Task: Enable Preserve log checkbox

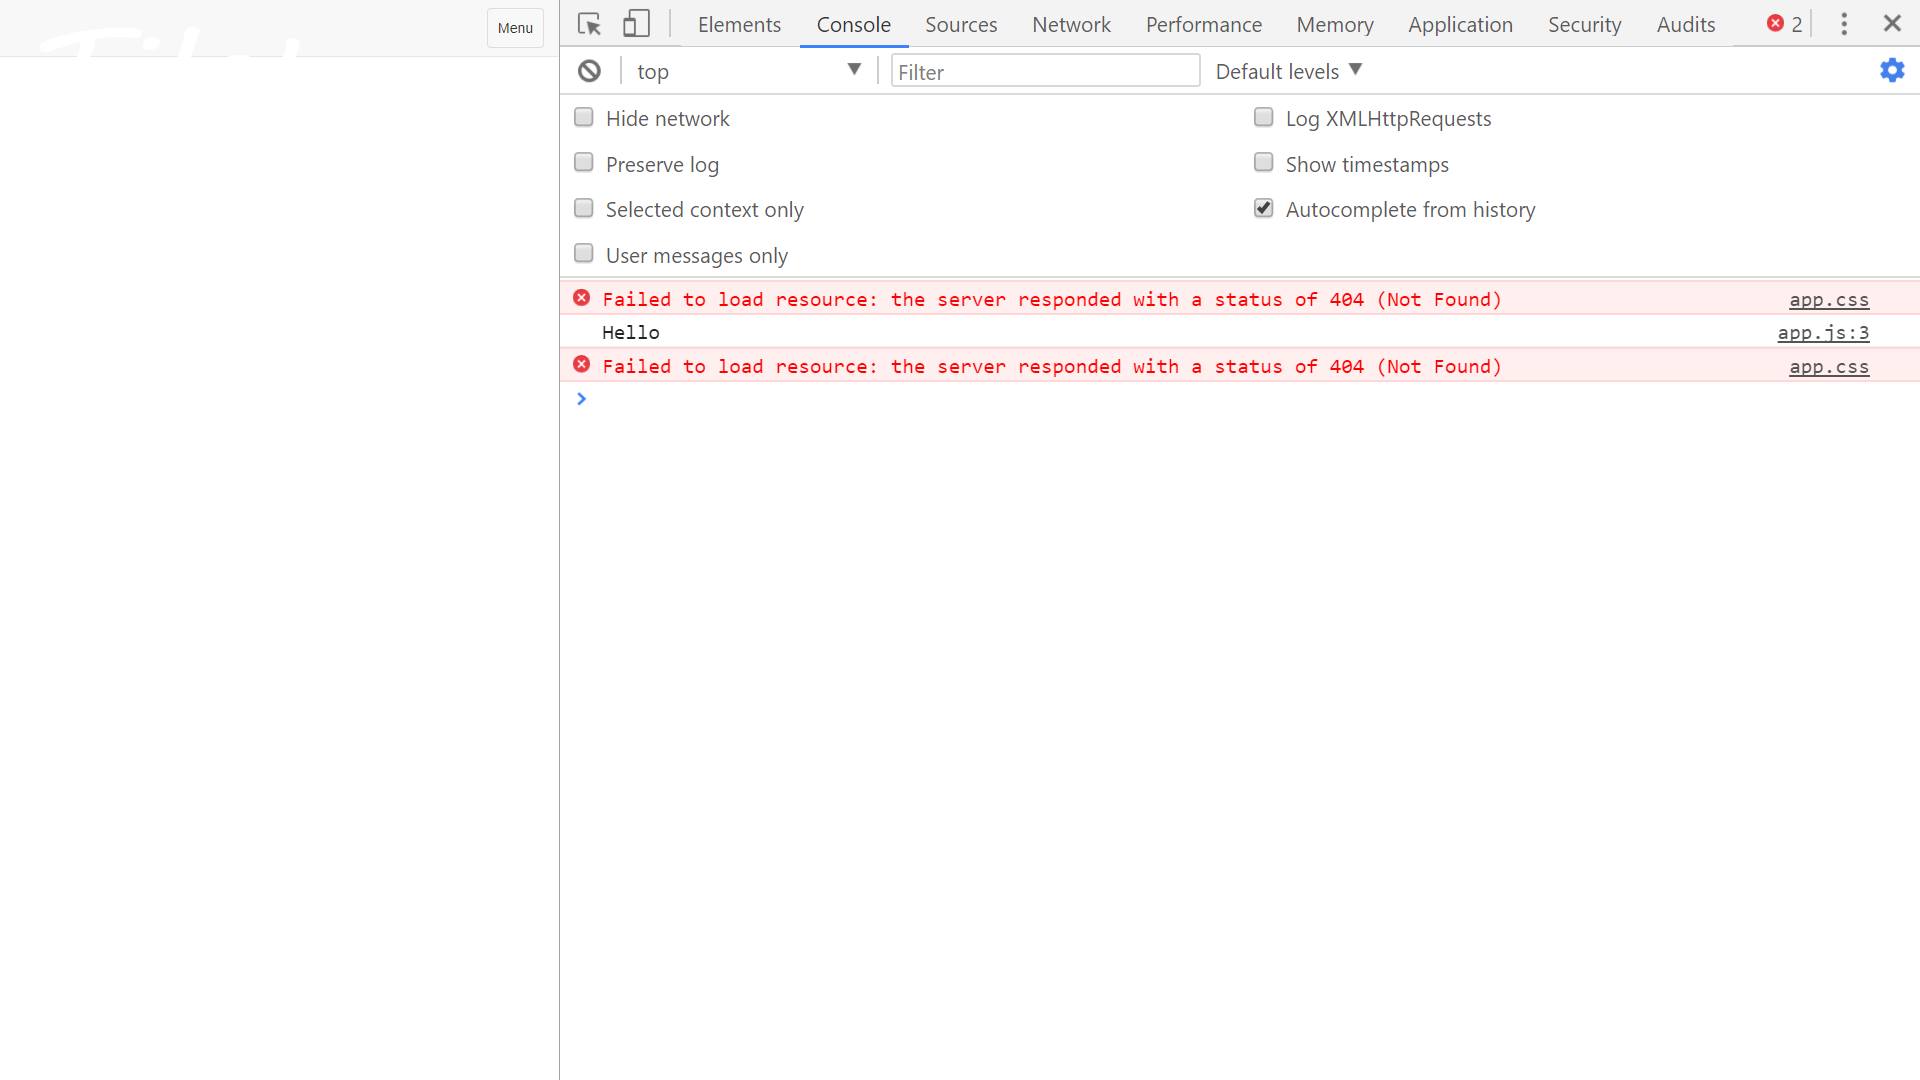Action: [584, 163]
